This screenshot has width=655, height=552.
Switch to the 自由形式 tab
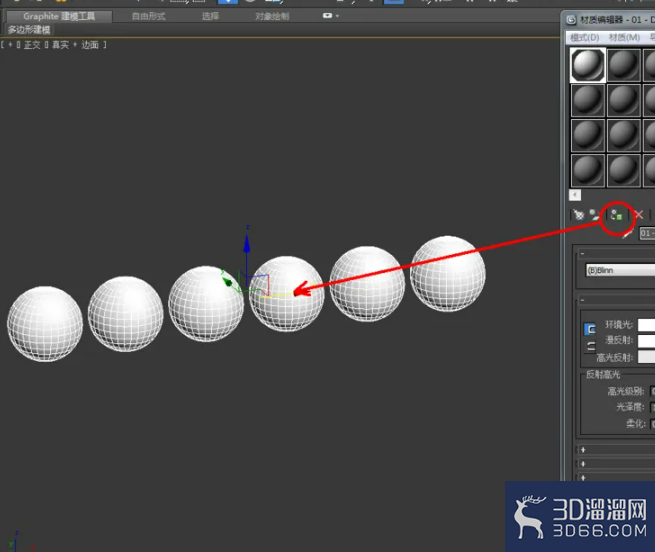148,16
